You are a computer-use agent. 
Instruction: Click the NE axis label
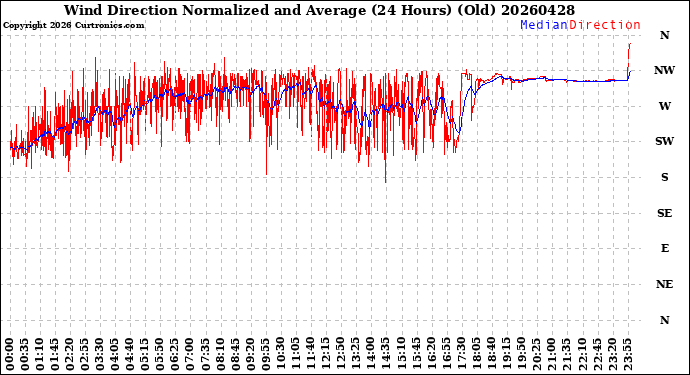click(x=664, y=284)
